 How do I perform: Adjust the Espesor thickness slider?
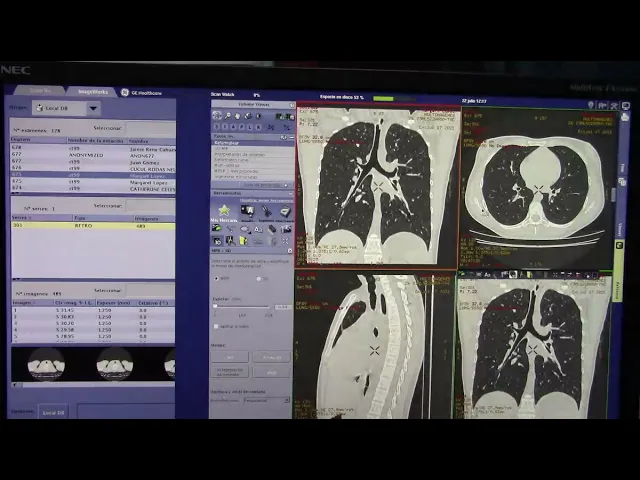(x=242, y=306)
